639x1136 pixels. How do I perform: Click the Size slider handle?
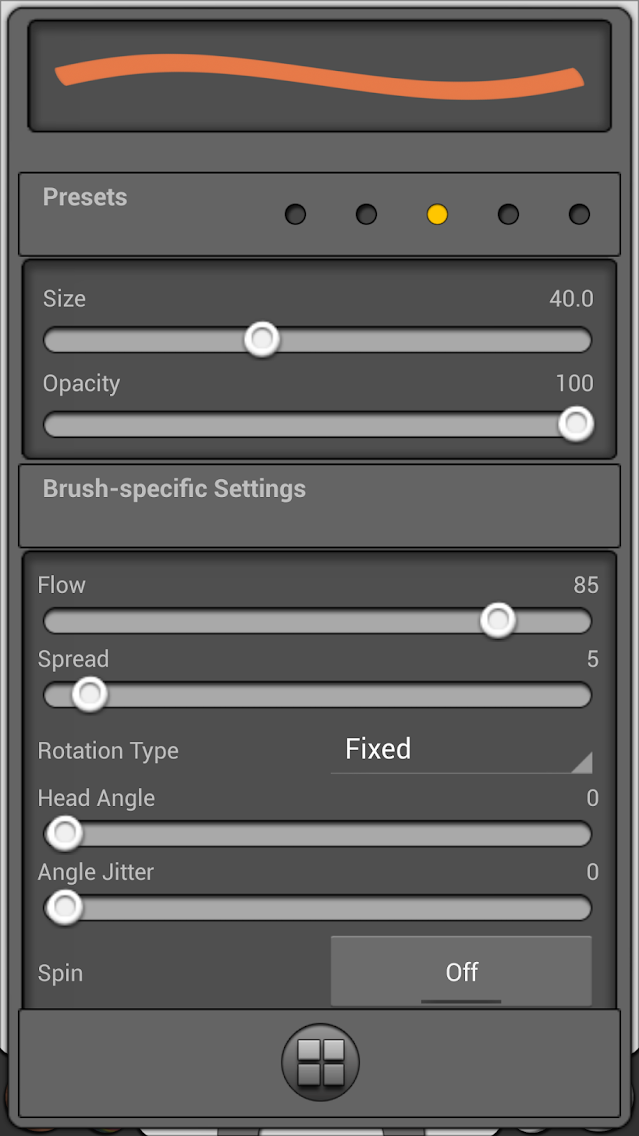[x=262, y=340]
